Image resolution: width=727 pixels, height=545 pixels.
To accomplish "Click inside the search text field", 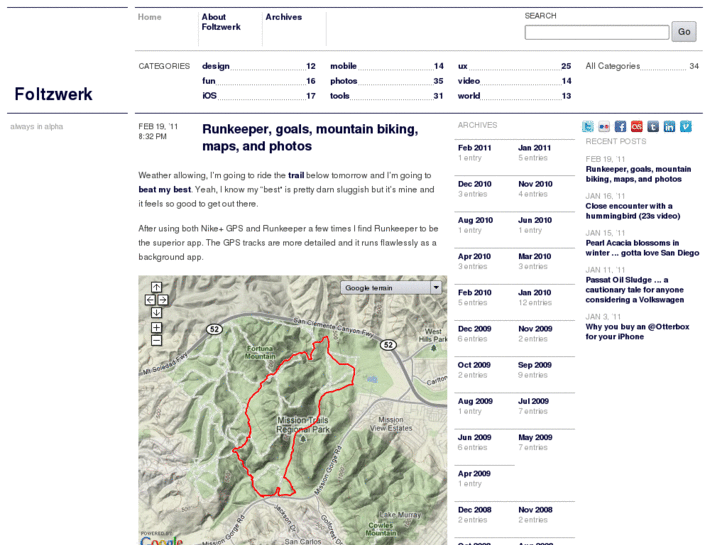I will tap(597, 32).
